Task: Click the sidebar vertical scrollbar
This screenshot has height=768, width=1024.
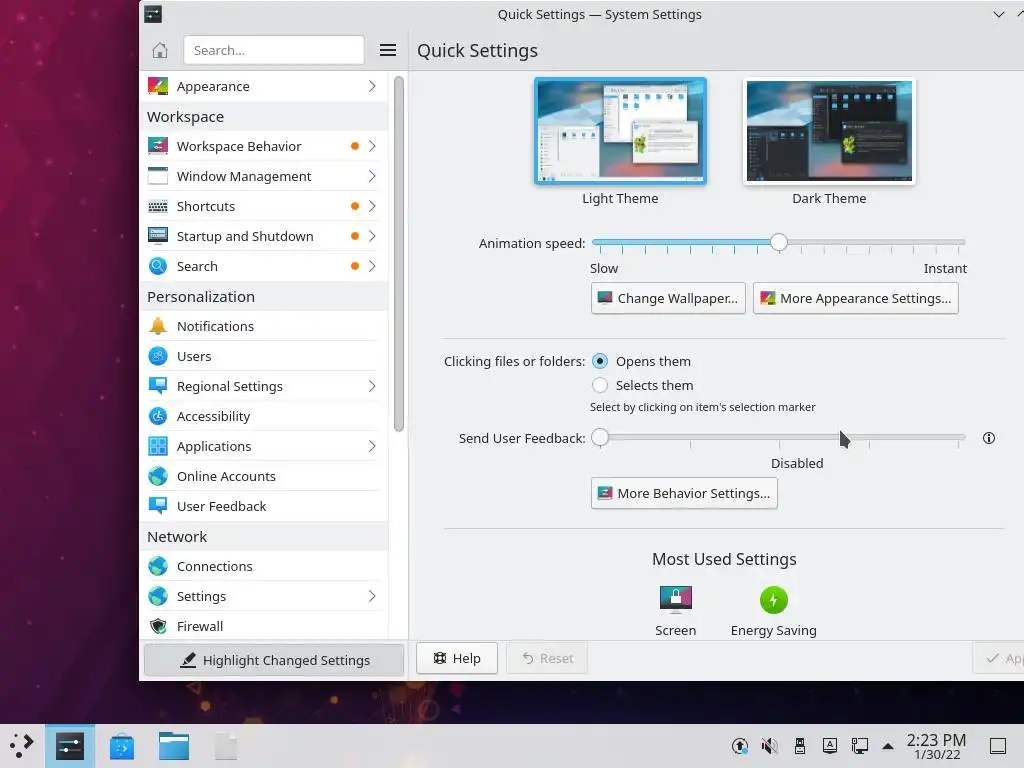Action: point(398,254)
